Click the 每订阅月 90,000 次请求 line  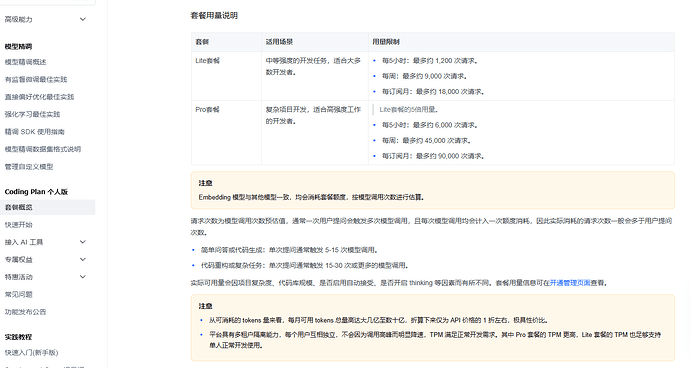point(433,156)
